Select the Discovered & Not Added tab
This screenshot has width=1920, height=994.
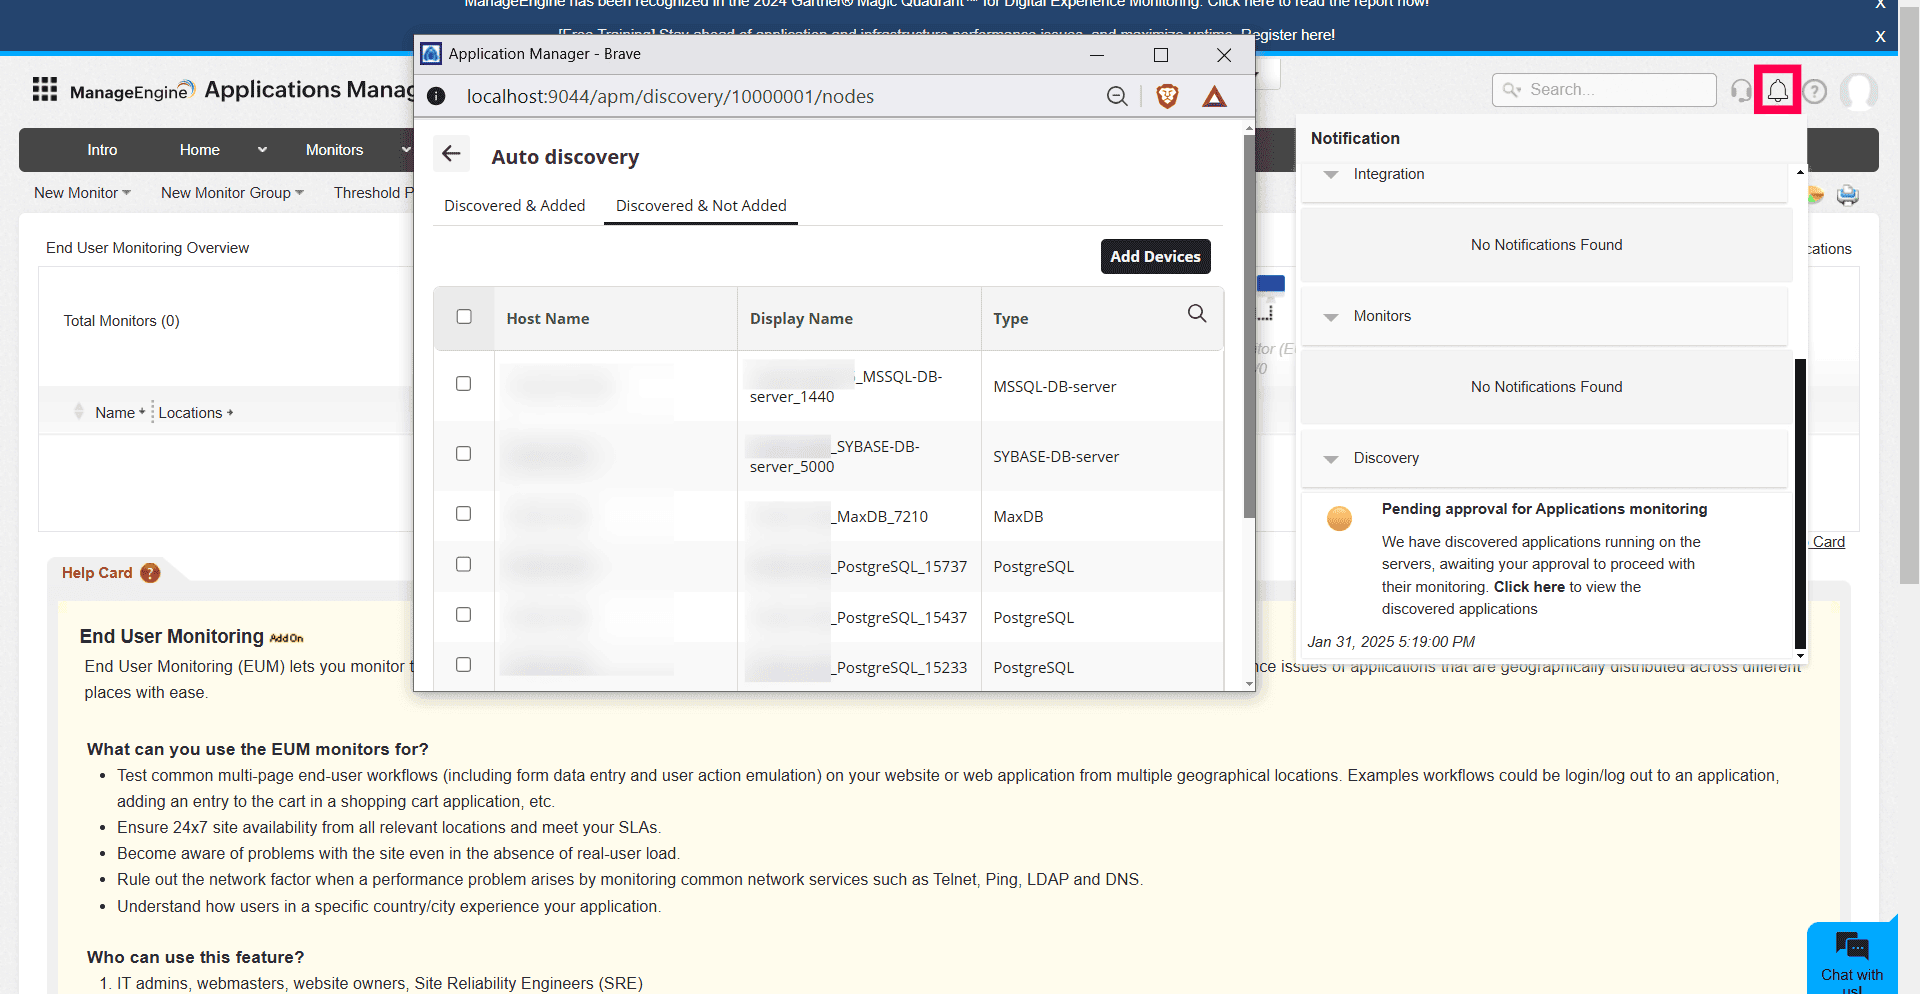tap(701, 206)
